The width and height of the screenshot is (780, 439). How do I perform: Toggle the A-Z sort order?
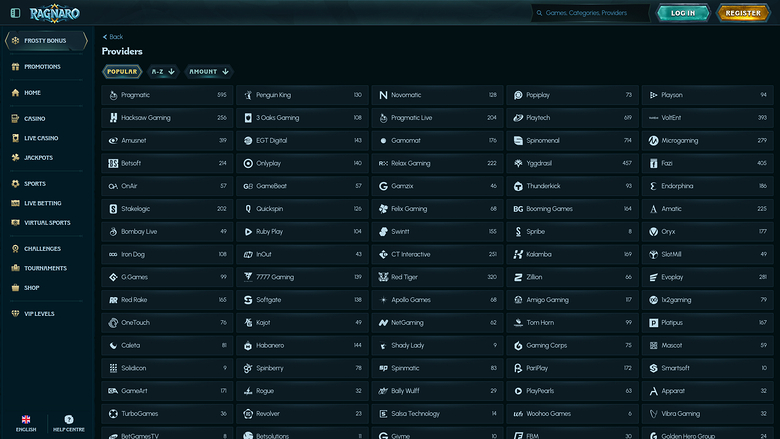[162, 72]
